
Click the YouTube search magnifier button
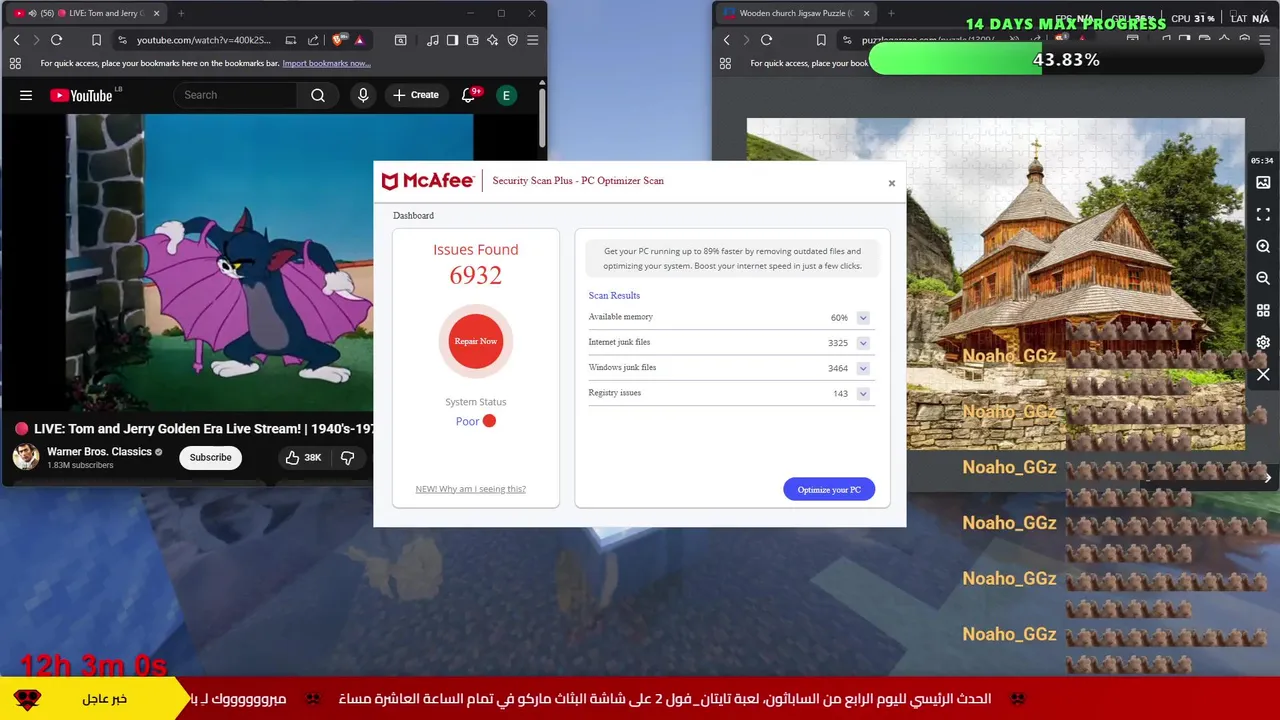coord(318,95)
